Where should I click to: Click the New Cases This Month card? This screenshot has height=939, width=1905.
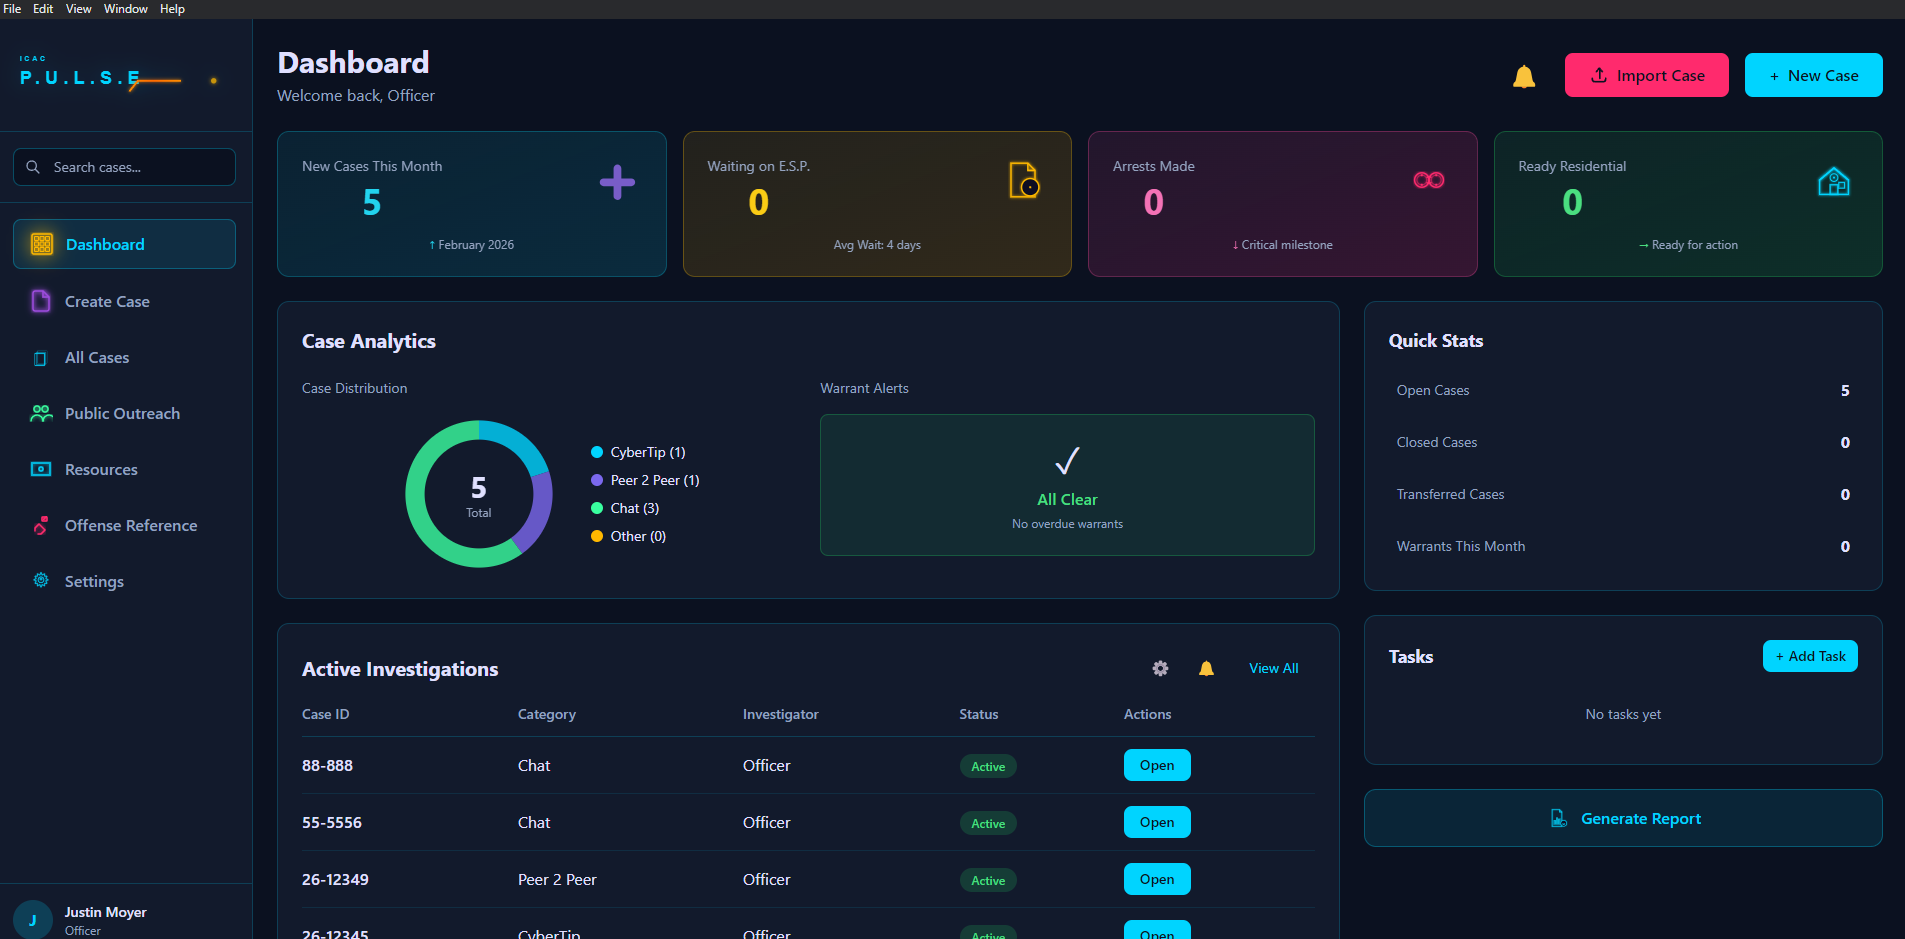[472, 204]
